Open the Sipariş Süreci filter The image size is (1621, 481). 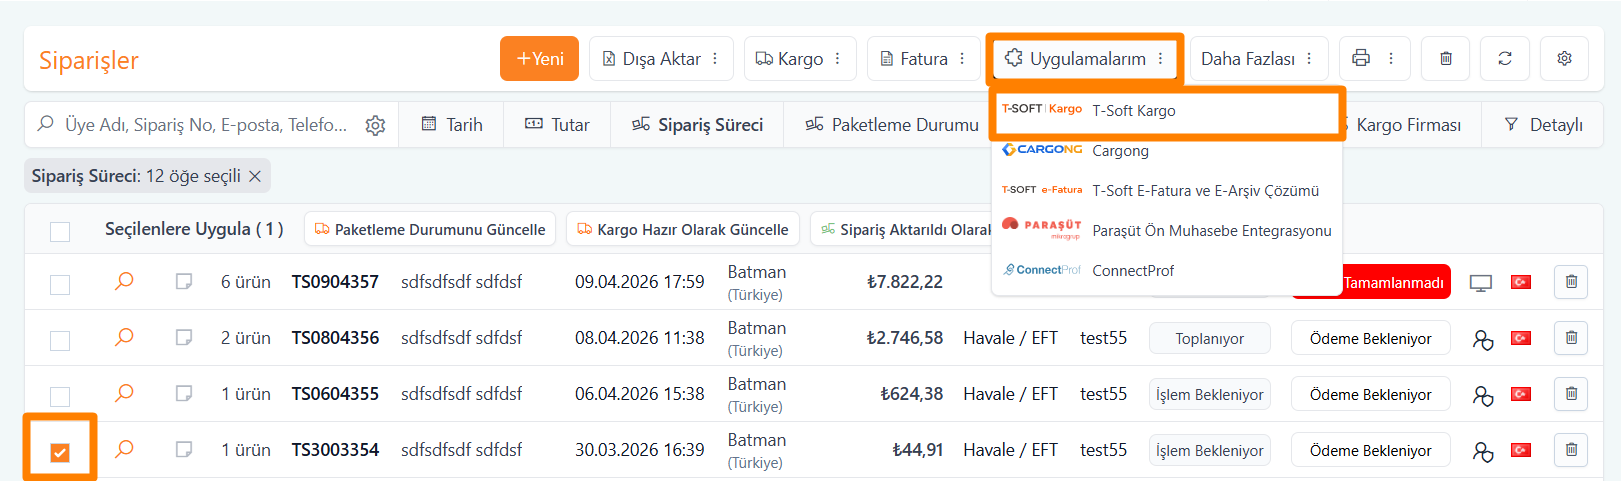[697, 125]
